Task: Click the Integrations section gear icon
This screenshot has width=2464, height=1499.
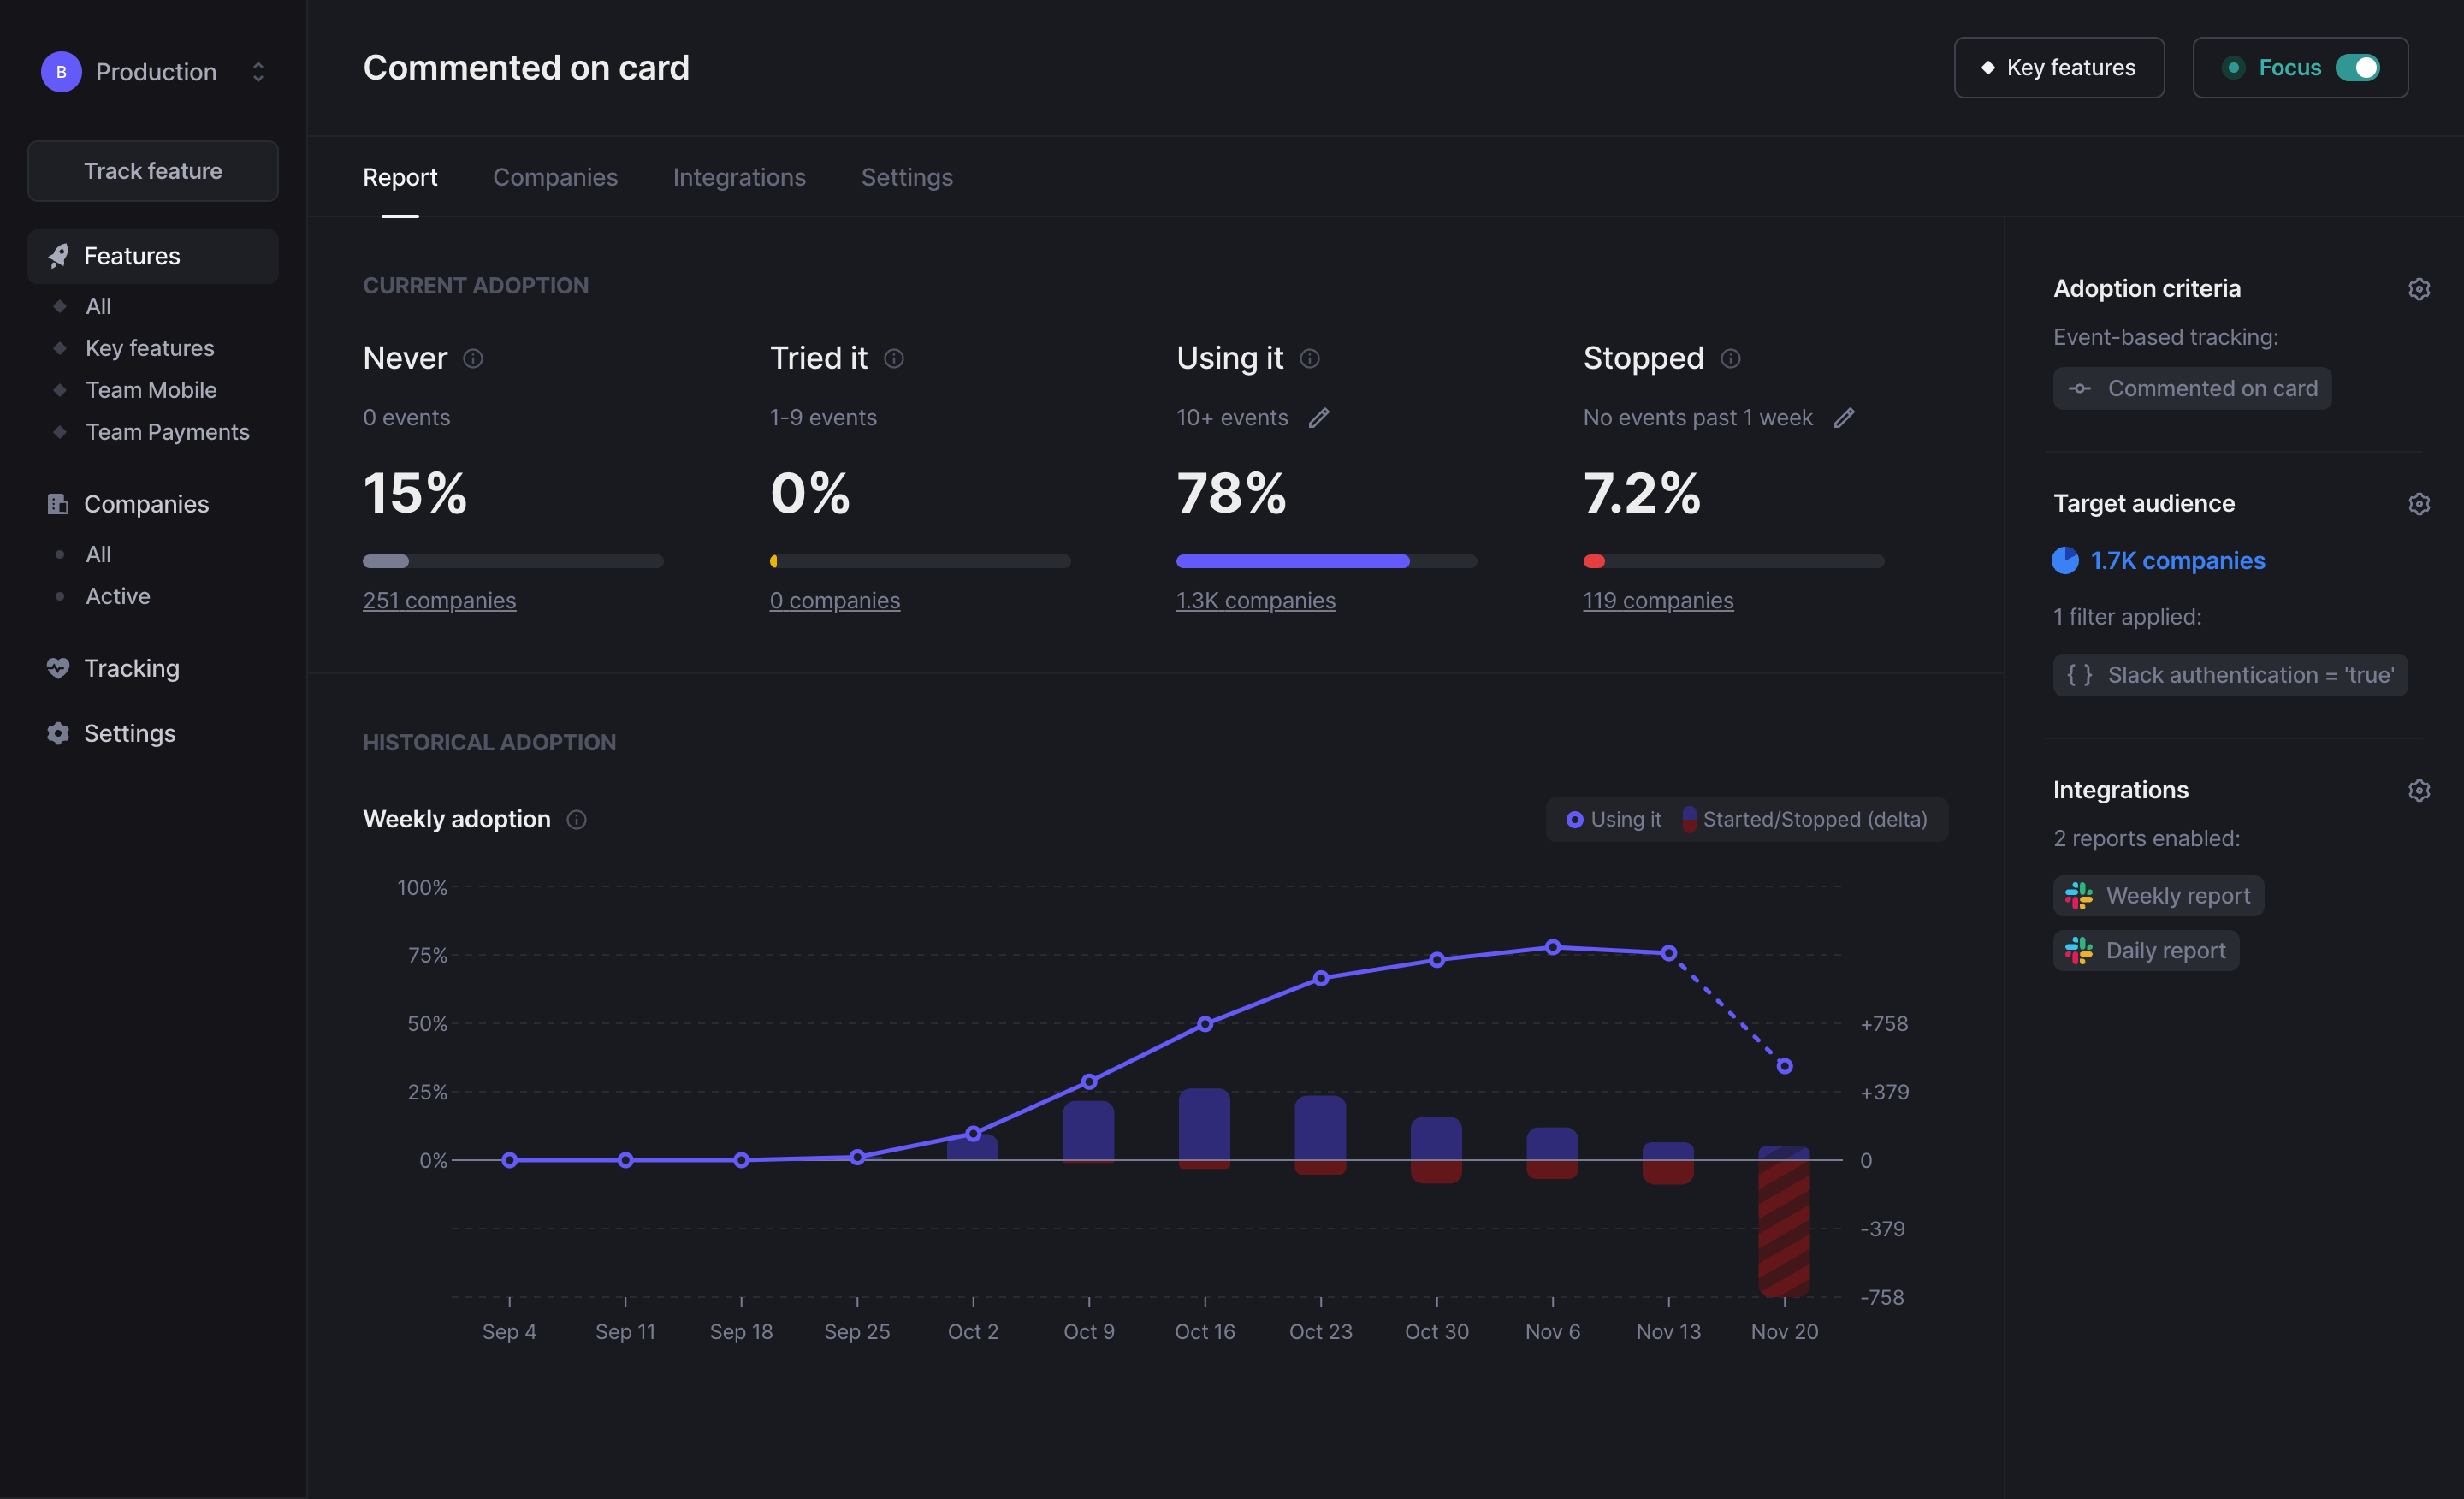Action: click(2418, 790)
